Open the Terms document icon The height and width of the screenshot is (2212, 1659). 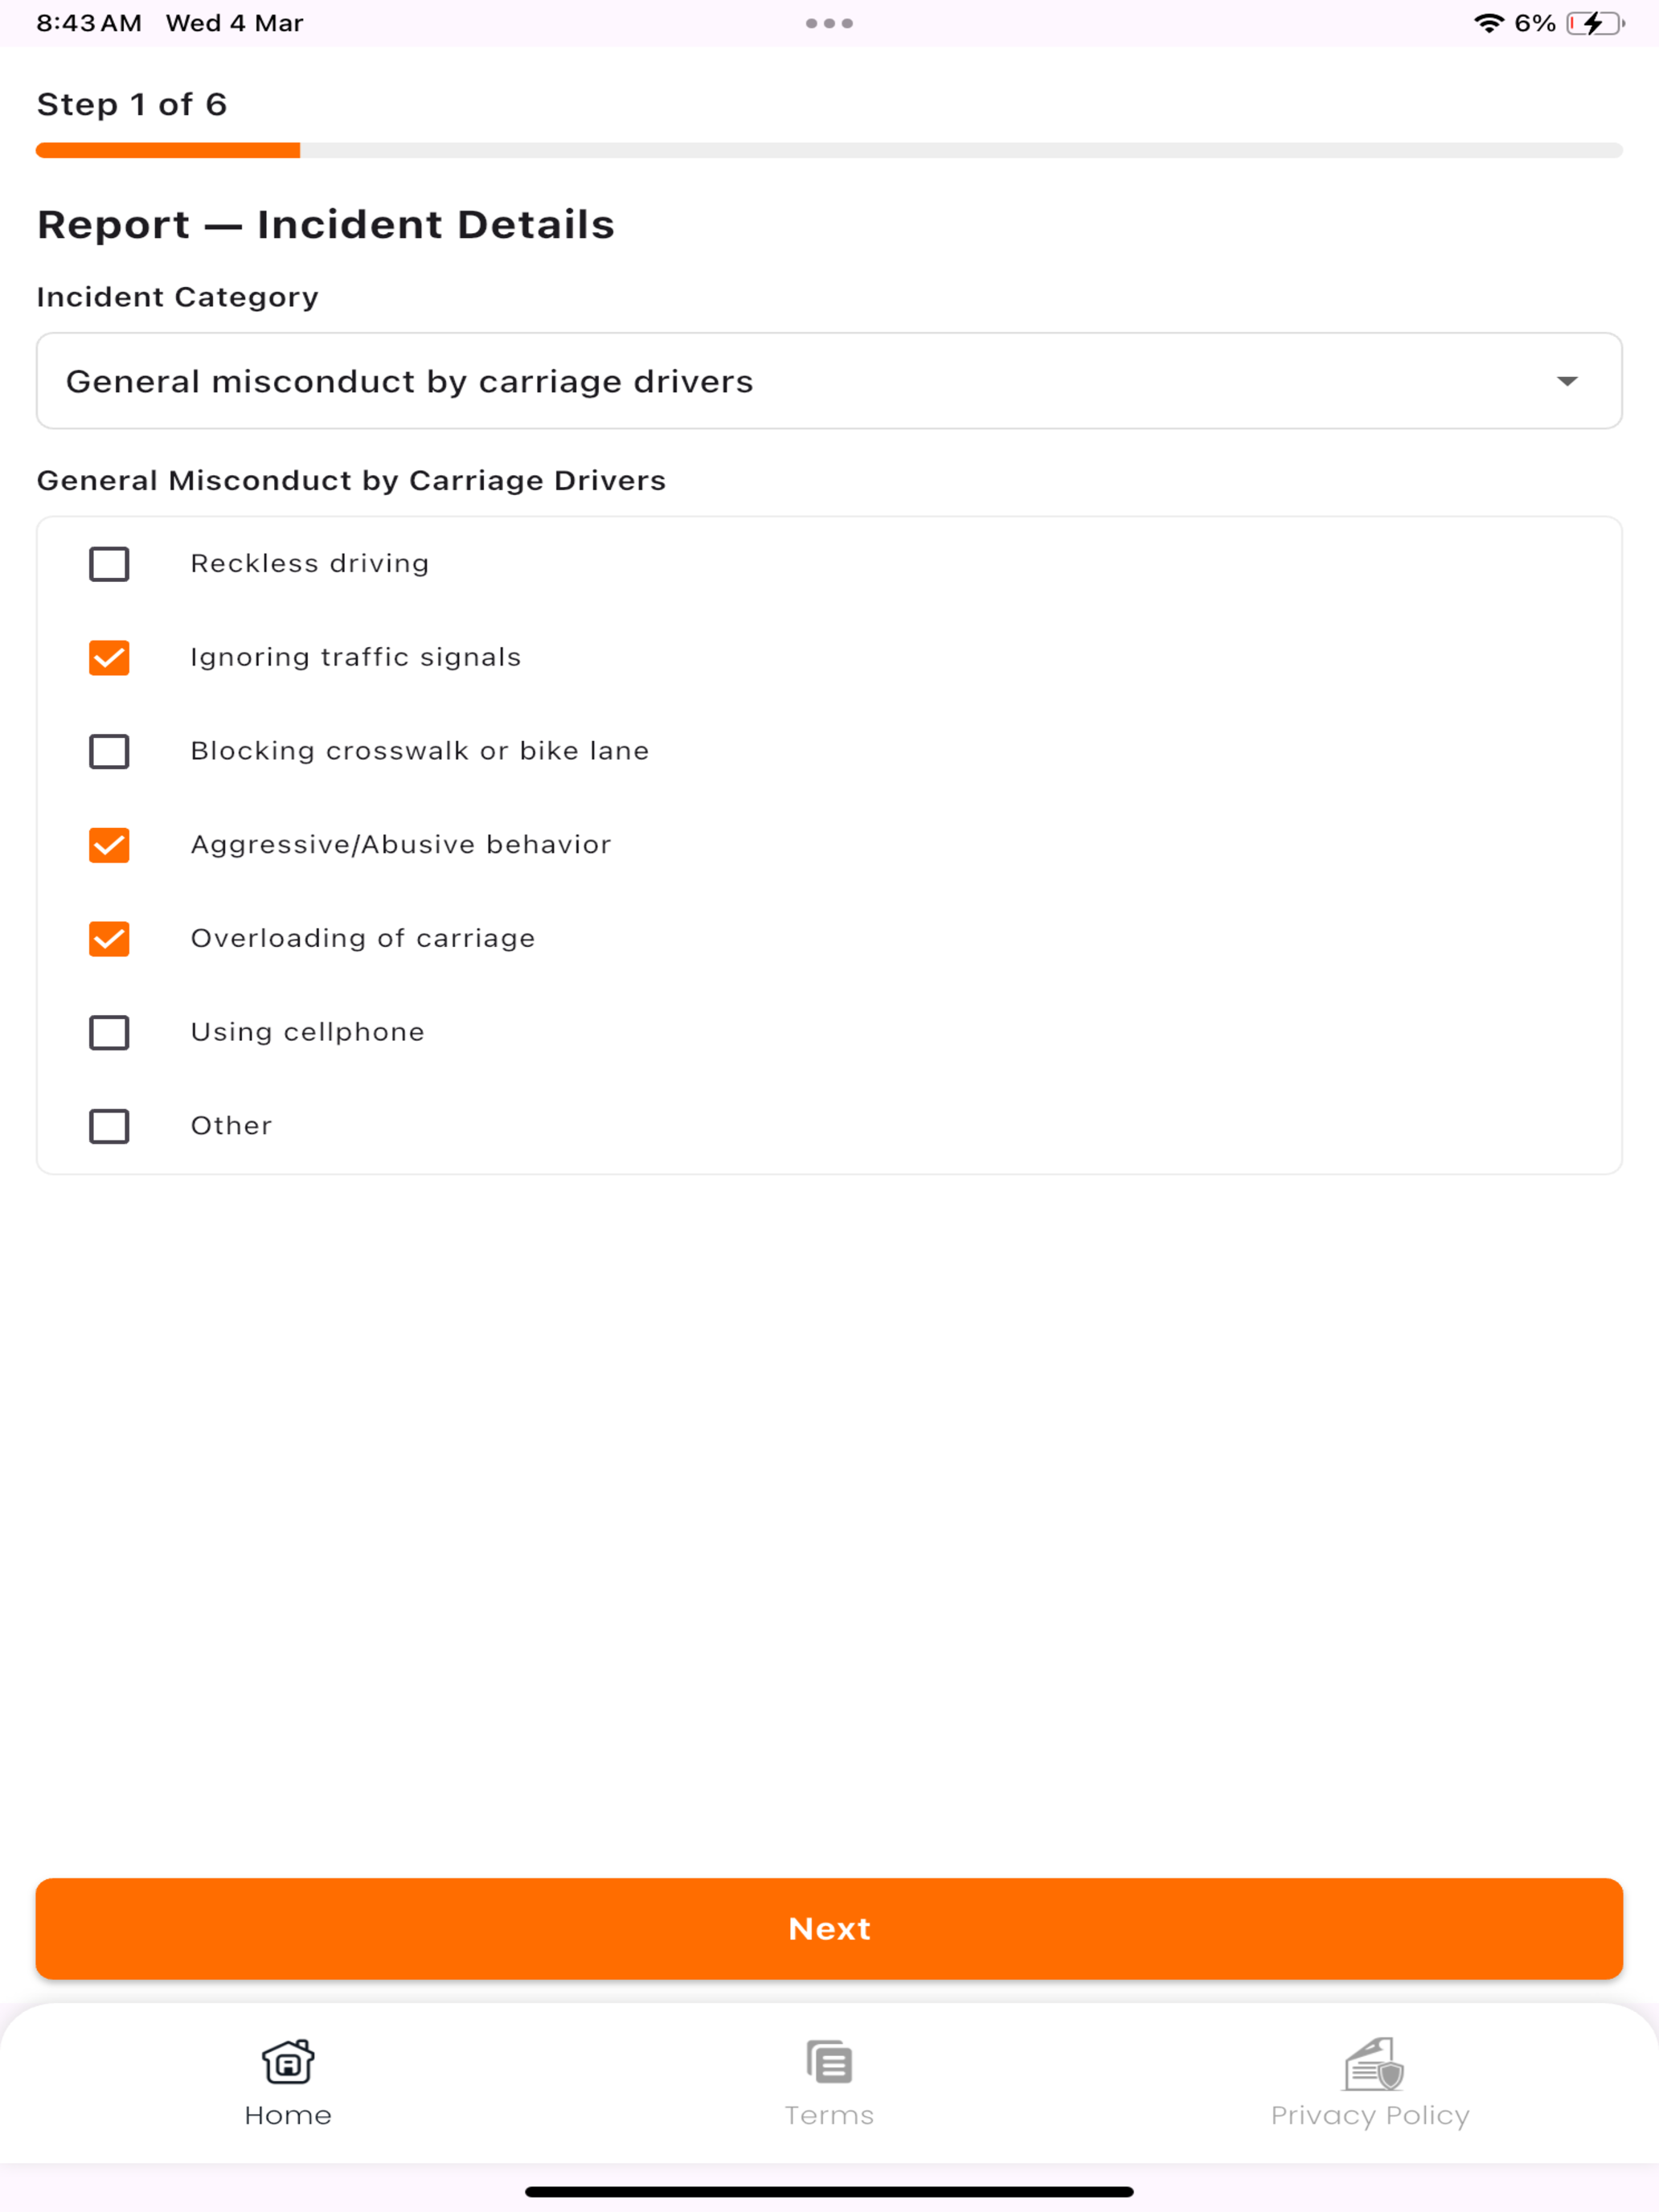pyautogui.click(x=829, y=2061)
